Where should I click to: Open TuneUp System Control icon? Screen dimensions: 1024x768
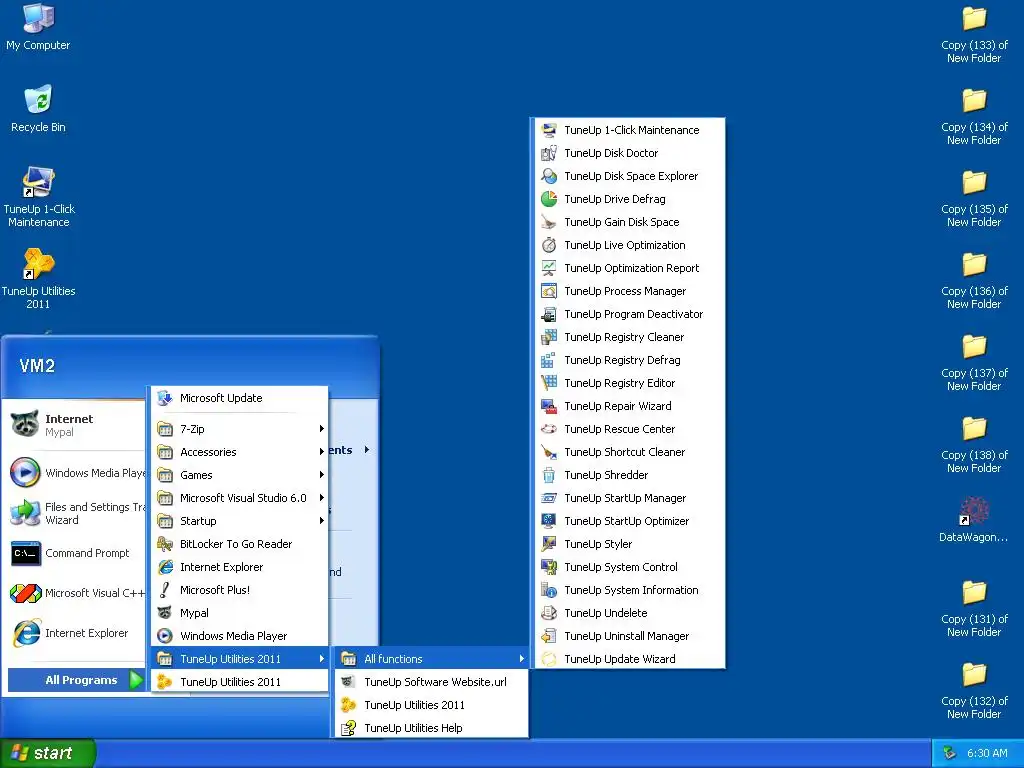pyautogui.click(x=549, y=567)
